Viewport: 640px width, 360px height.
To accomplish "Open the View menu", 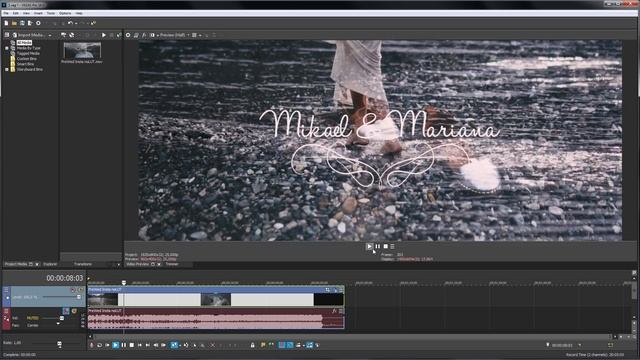I will point(26,13).
